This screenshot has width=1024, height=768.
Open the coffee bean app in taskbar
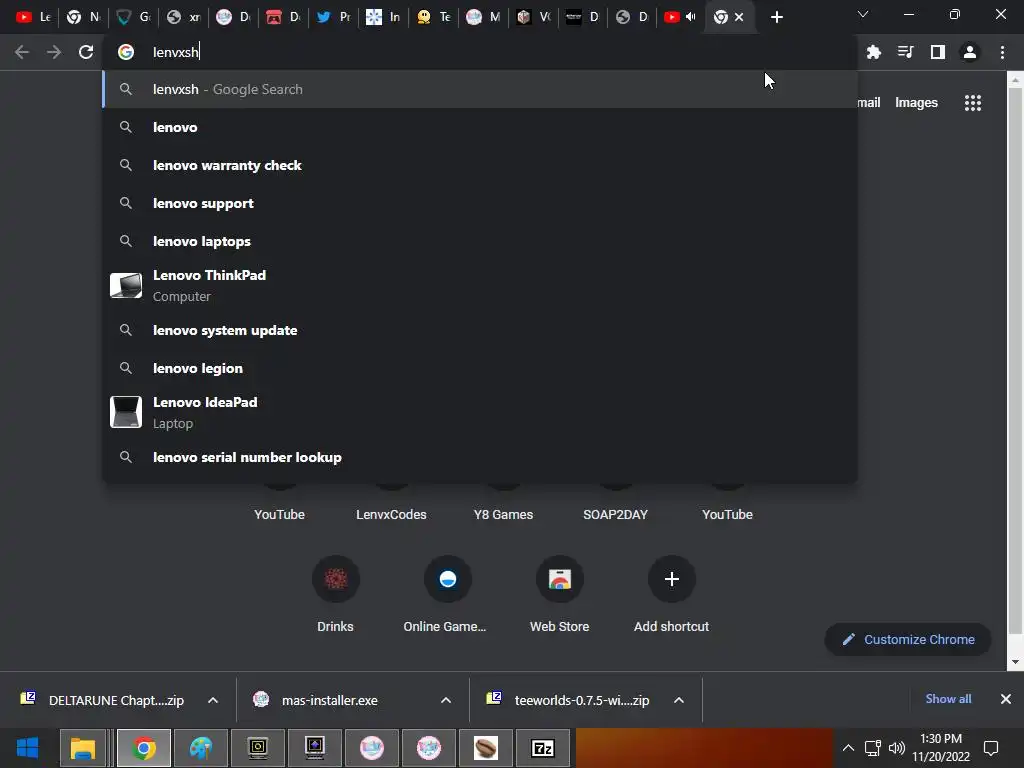(x=485, y=748)
